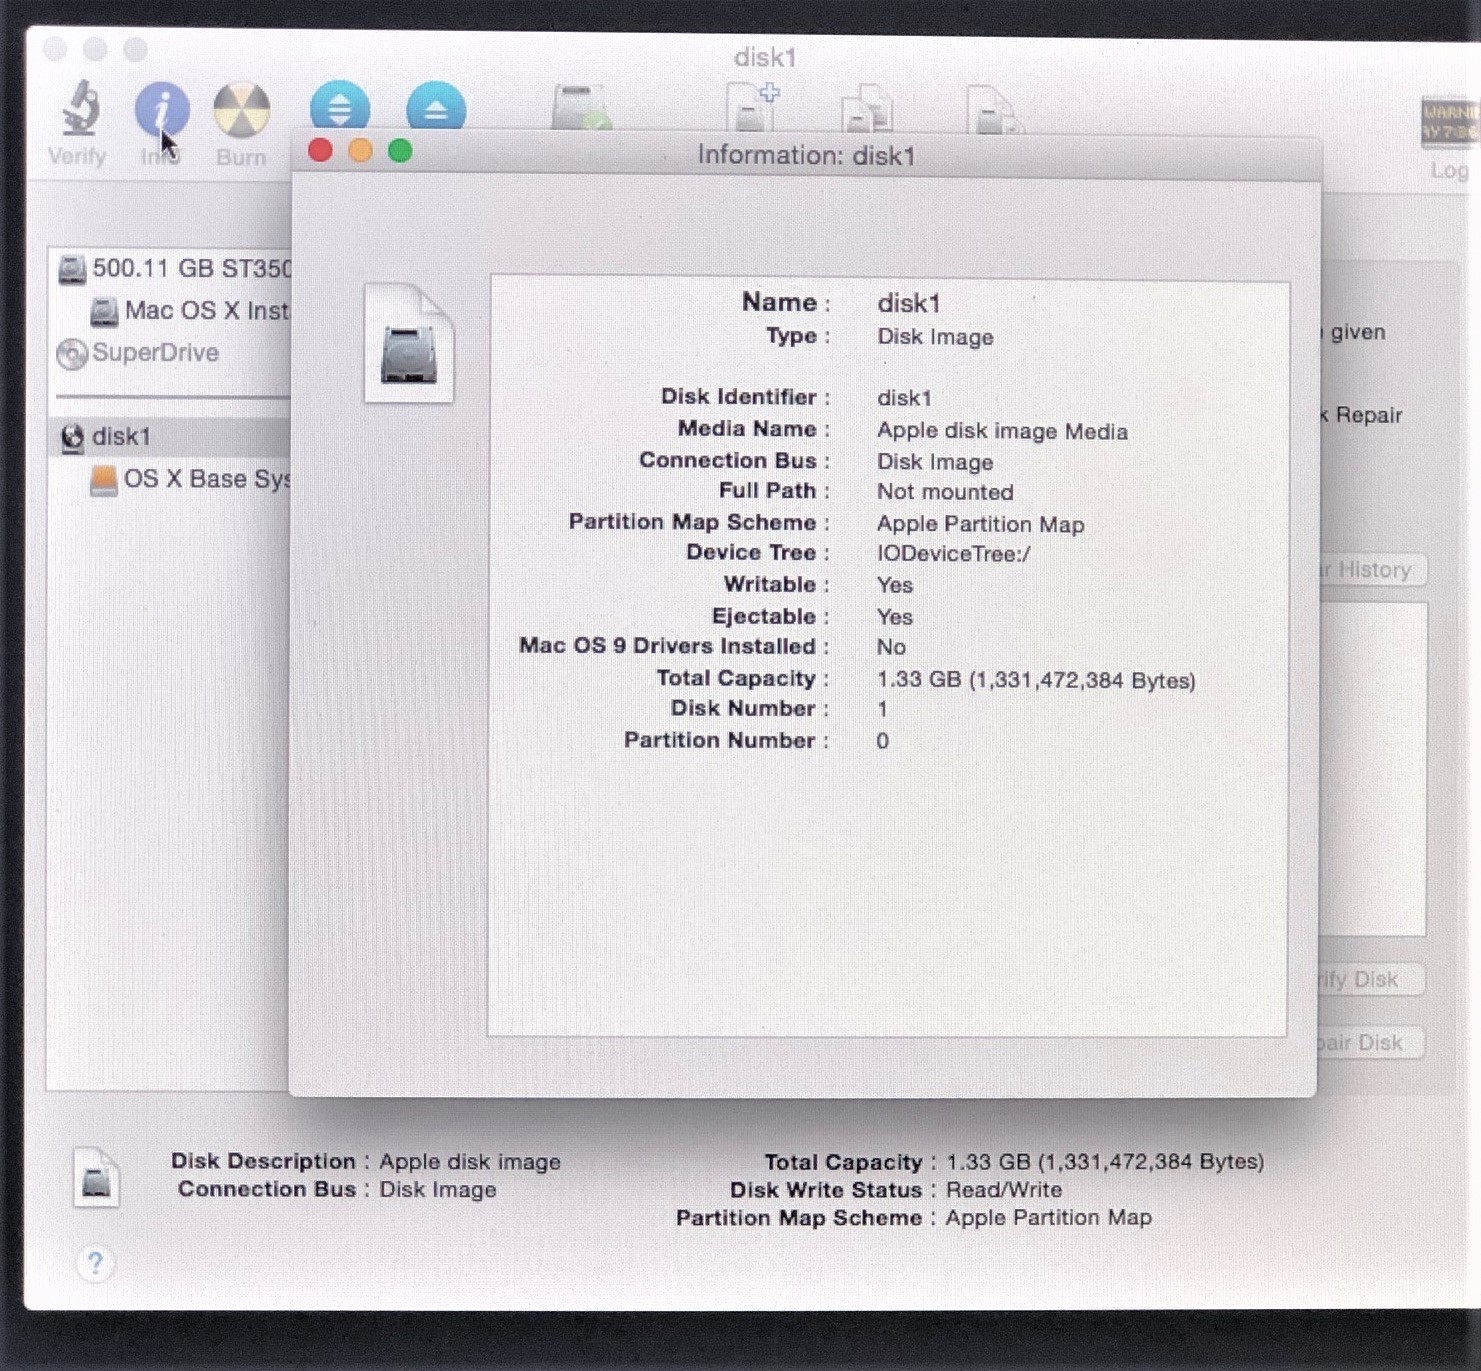The width and height of the screenshot is (1481, 1371).
Task: Click the bottom Total Capacity value 1.33 GB
Action: [x=1105, y=1162]
